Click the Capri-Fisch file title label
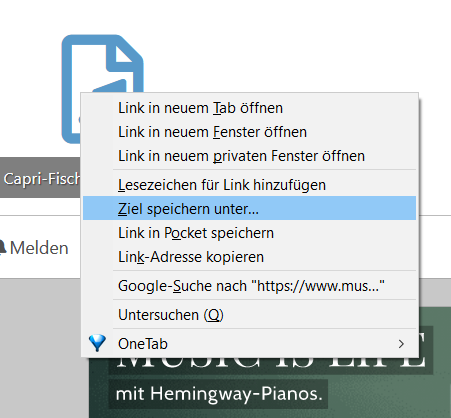This screenshot has width=451, height=418. point(42,179)
